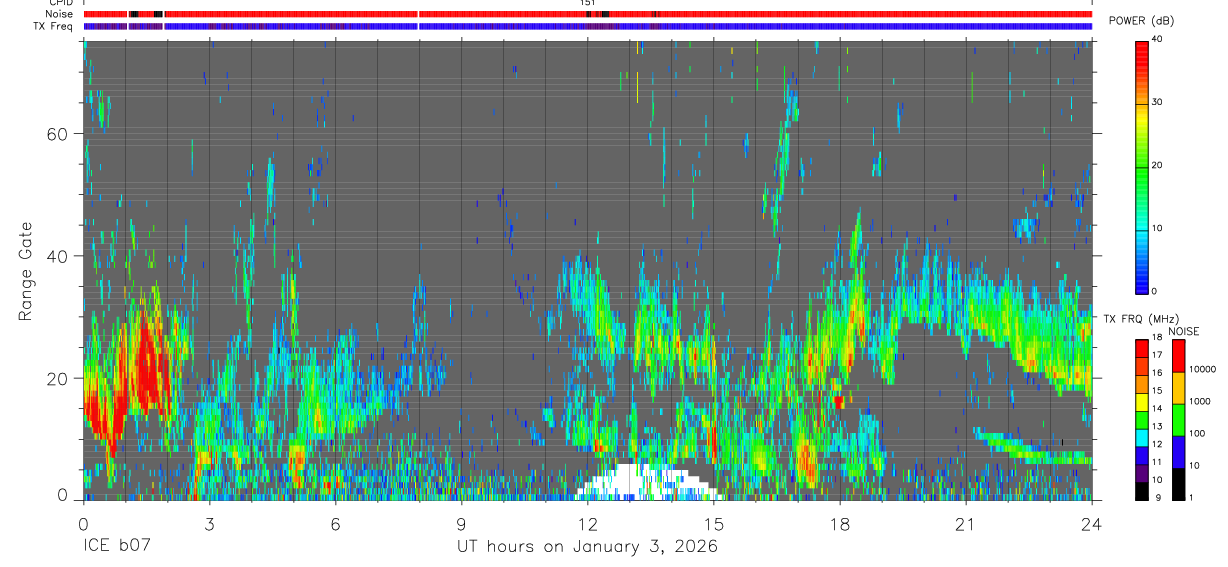Pick the black bottom NOISE colorbar segment

click(x=1178, y=484)
